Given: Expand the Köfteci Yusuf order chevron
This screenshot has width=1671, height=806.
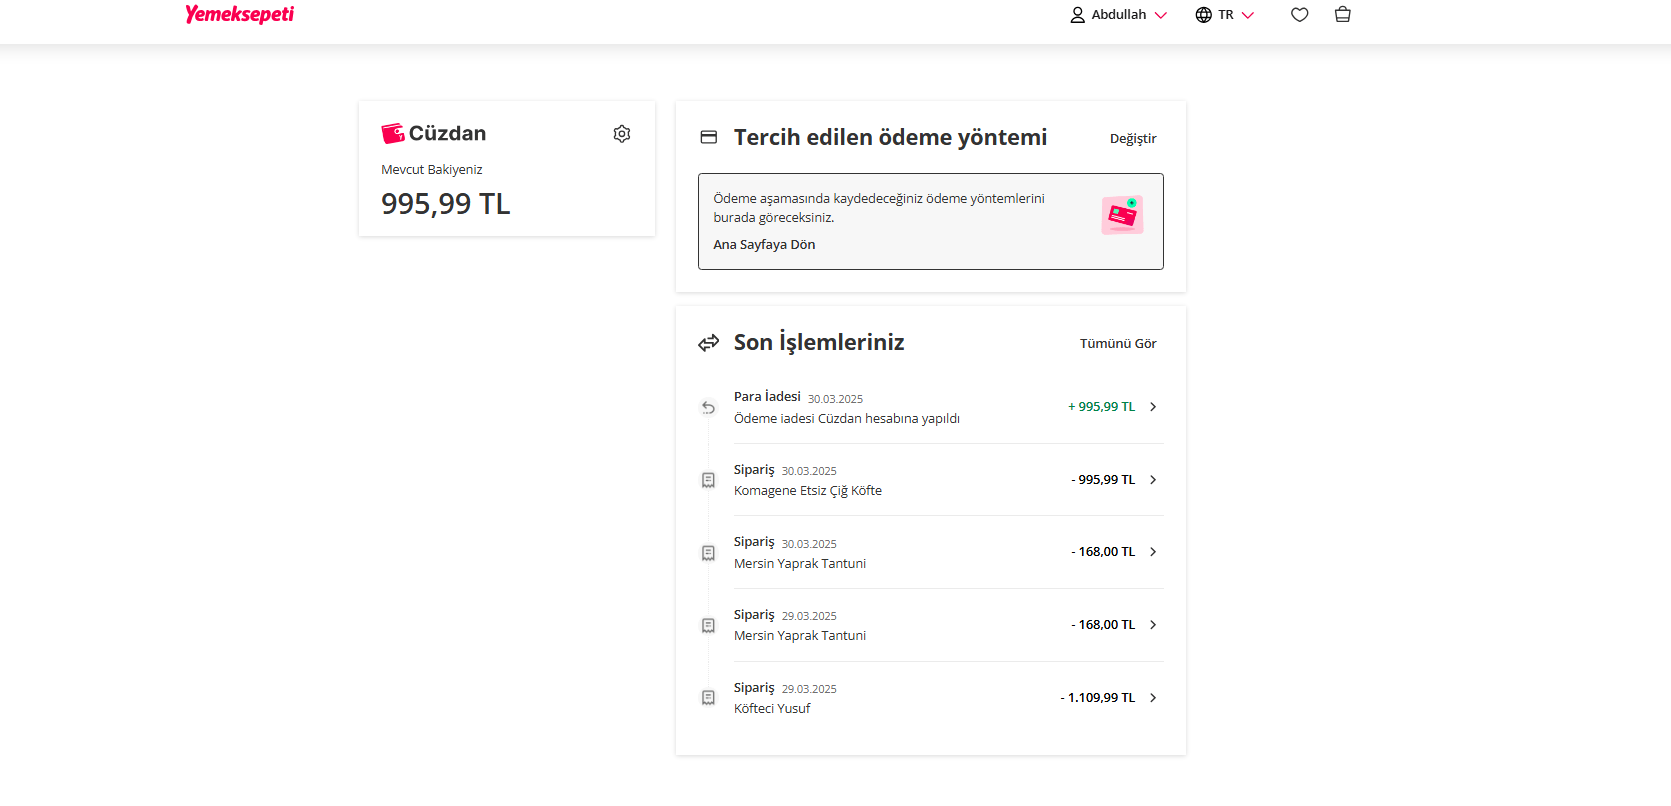Looking at the screenshot, I should (x=1153, y=698).
